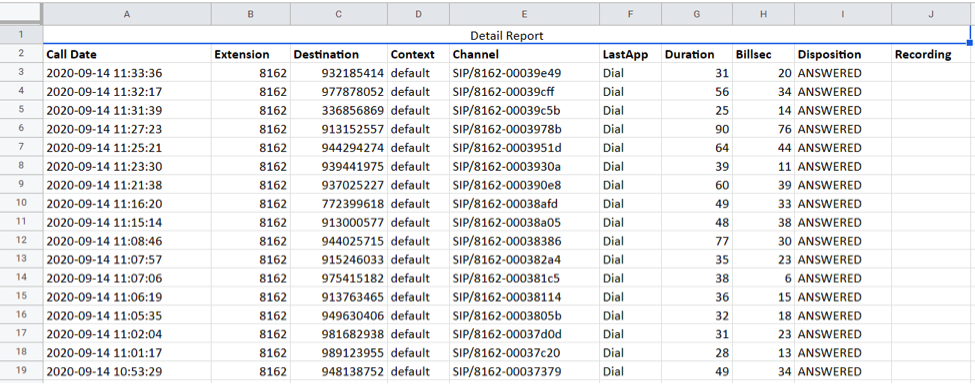
Task: Select the Destination header cell
Action: [x=338, y=54]
